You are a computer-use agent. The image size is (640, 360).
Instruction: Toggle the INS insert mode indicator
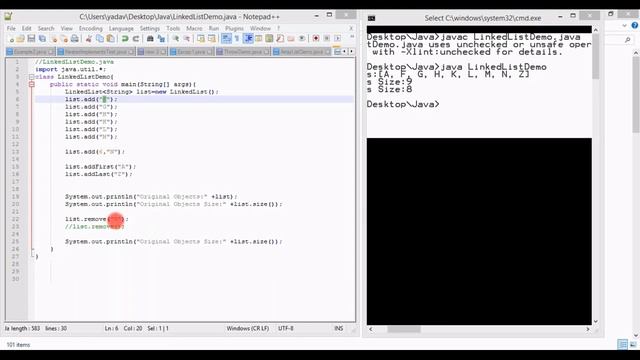(x=339, y=328)
